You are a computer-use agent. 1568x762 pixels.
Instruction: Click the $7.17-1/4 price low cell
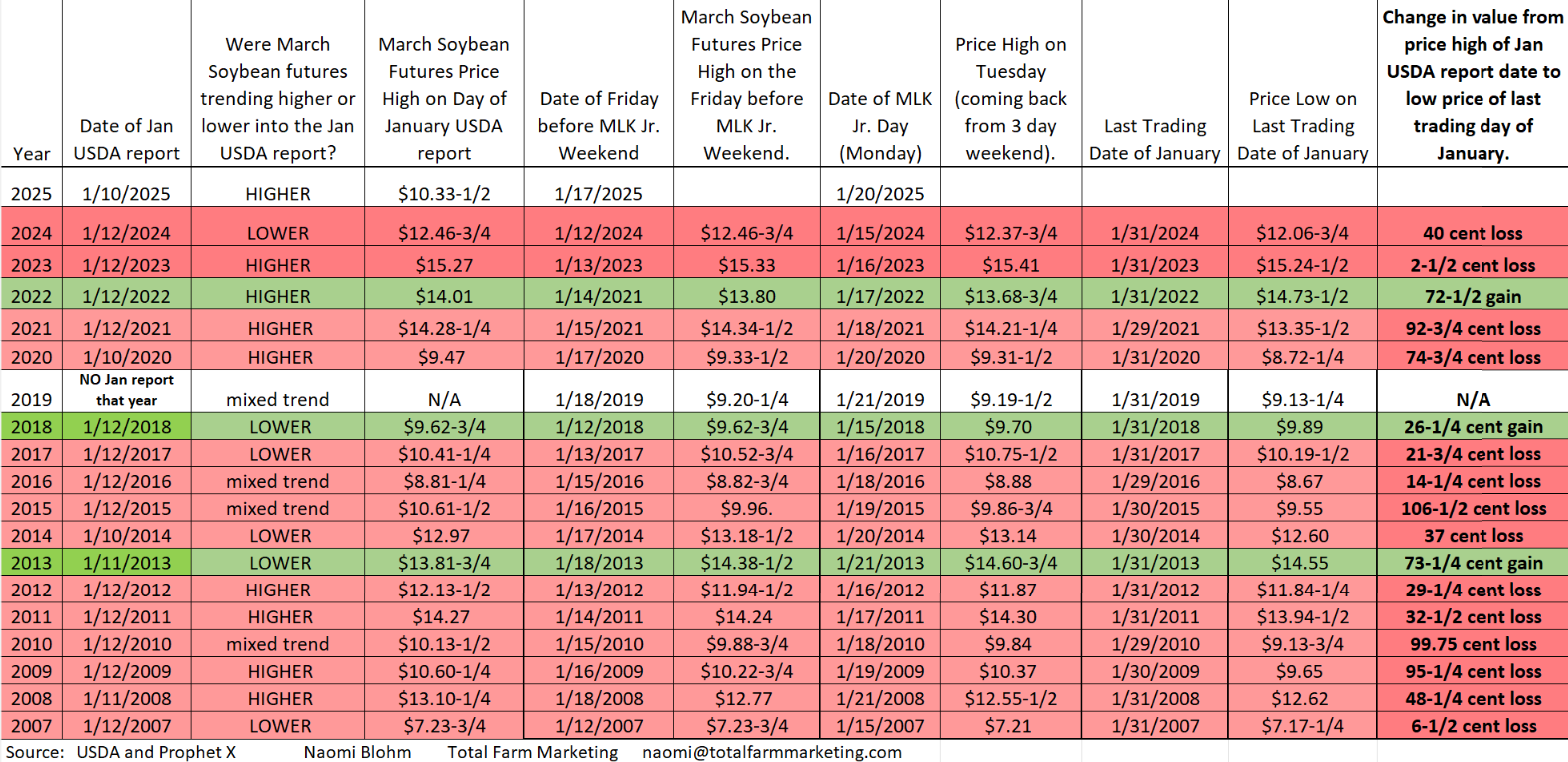tap(1303, 725)
